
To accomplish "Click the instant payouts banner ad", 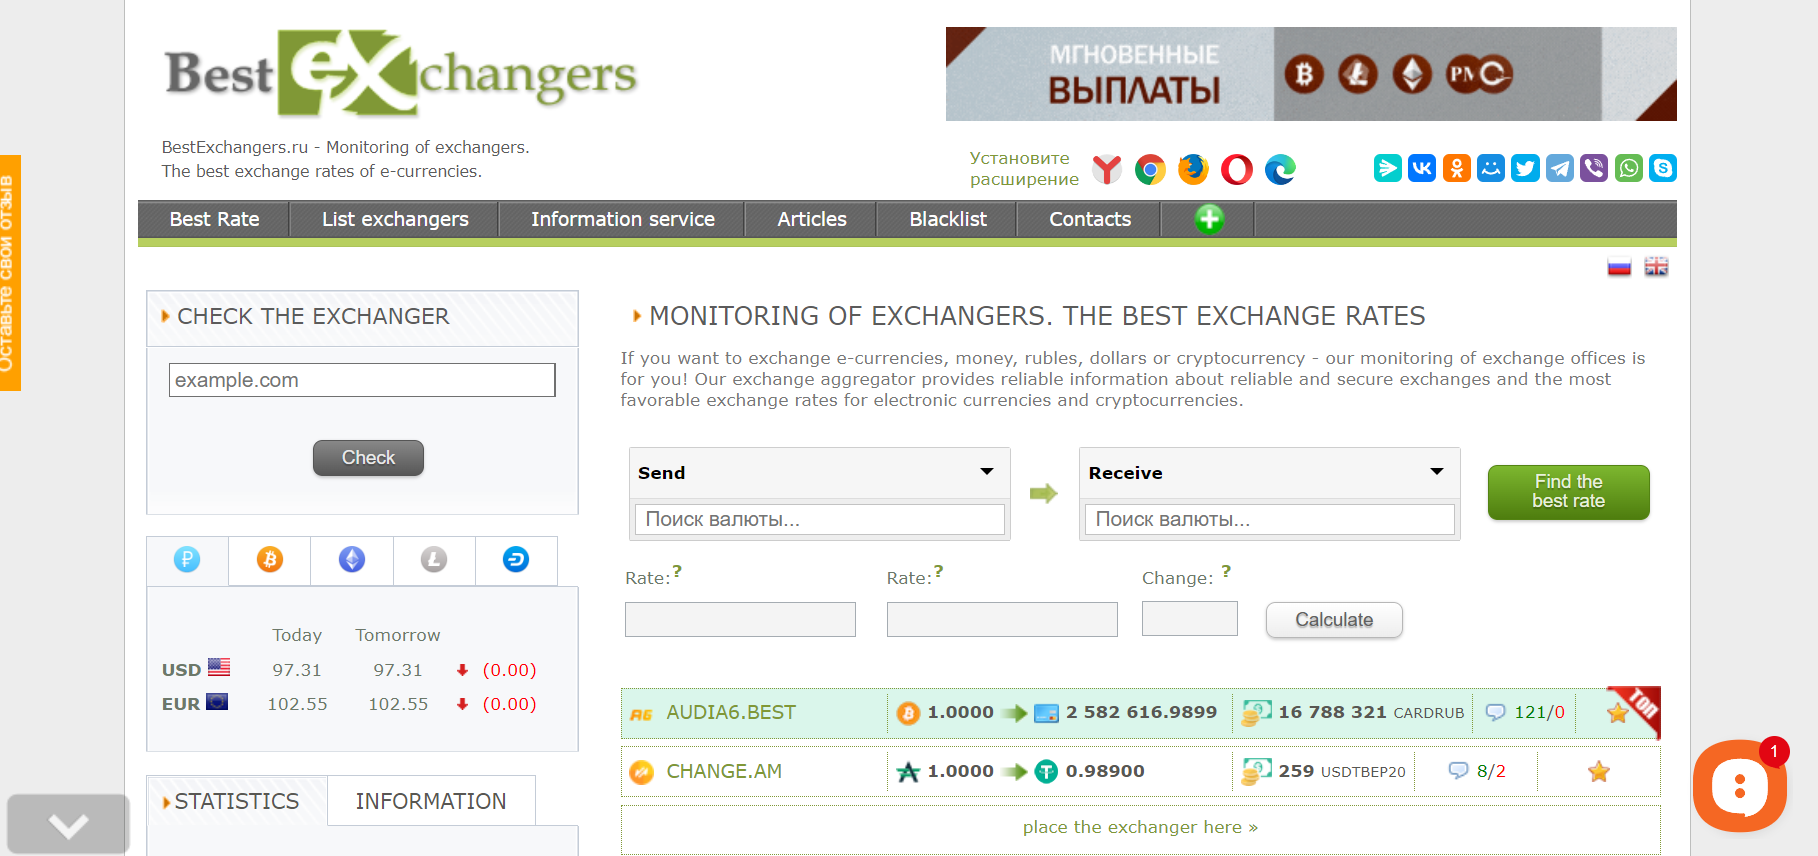I will point(1311,74).
